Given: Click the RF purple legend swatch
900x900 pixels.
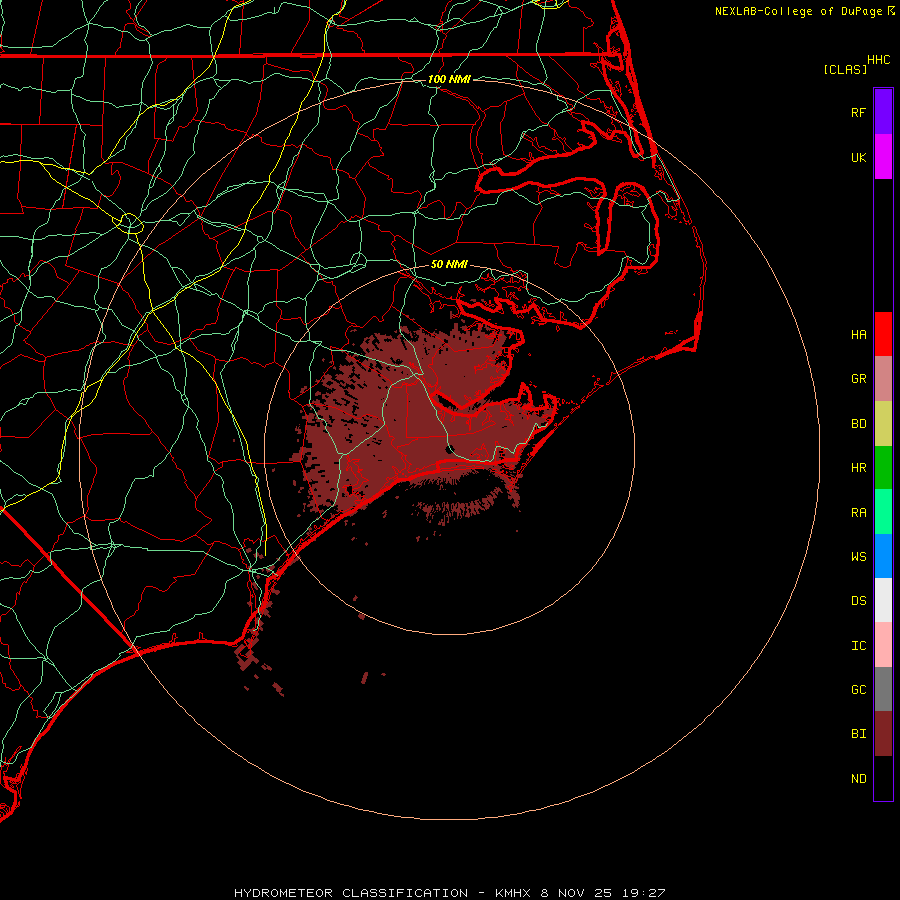Looking at the screenshot, I should point(883,112).
